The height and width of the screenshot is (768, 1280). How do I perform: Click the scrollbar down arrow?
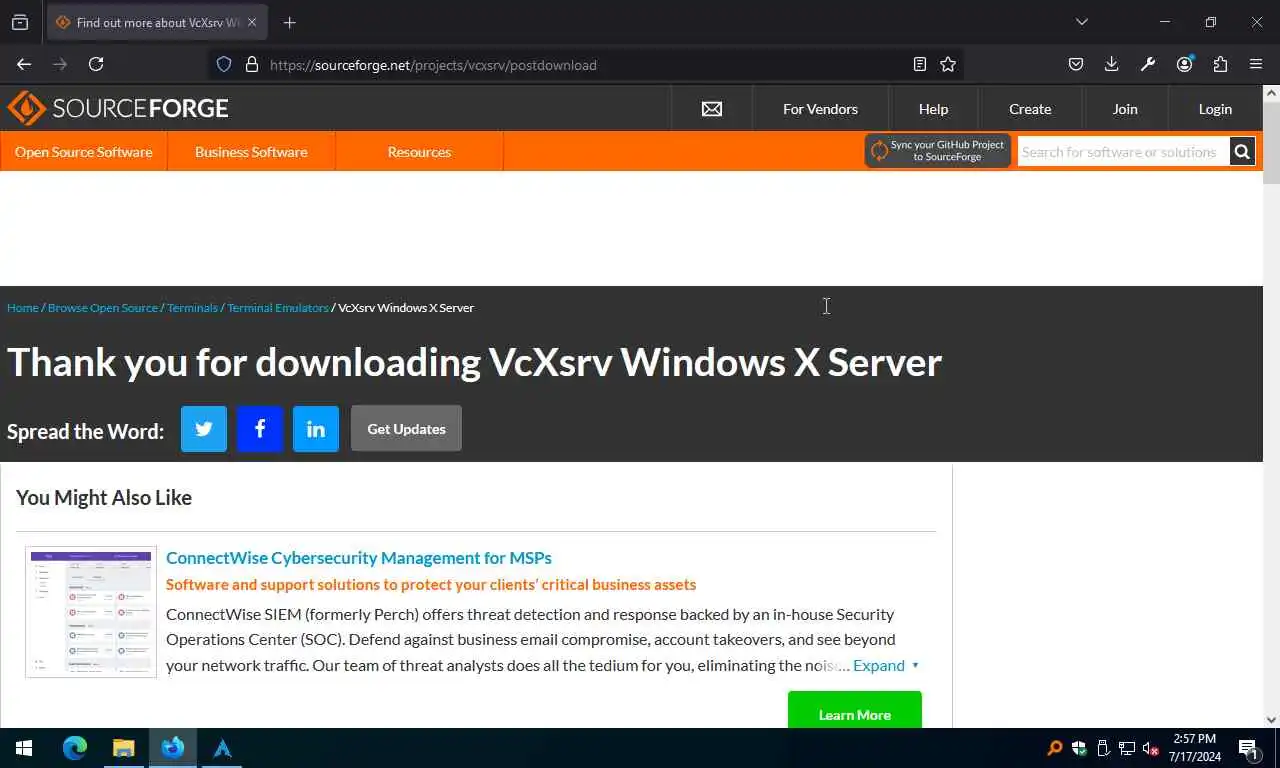(x=1271, y=719)
